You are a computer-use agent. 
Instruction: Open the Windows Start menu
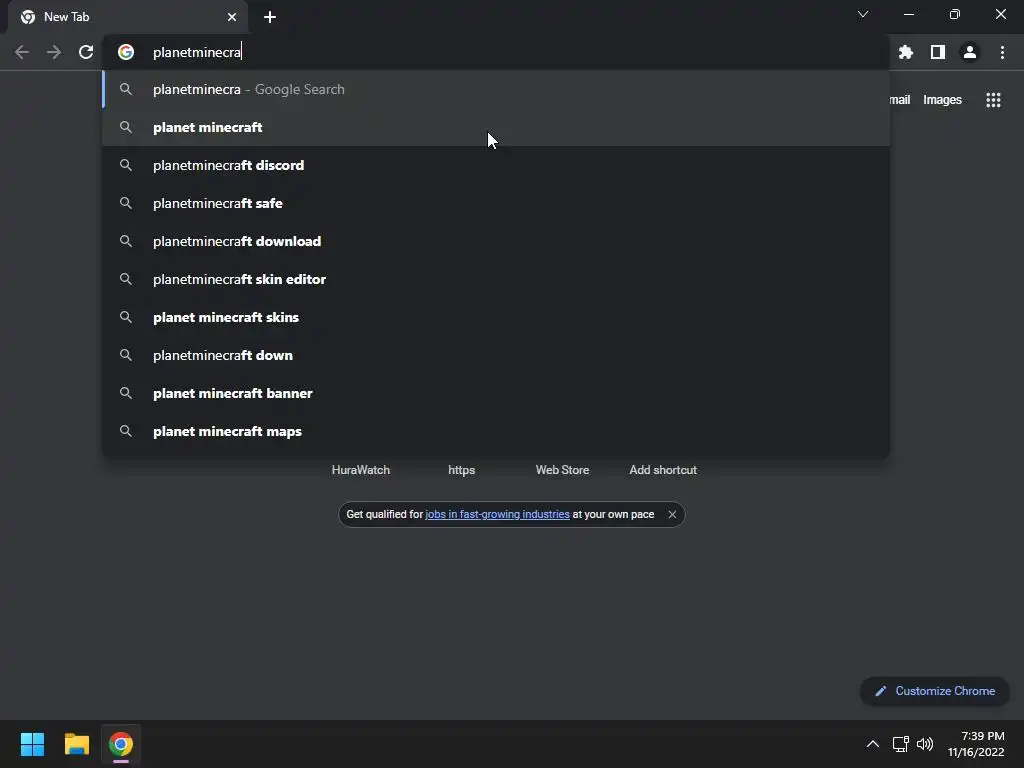(x=32, y=744)
